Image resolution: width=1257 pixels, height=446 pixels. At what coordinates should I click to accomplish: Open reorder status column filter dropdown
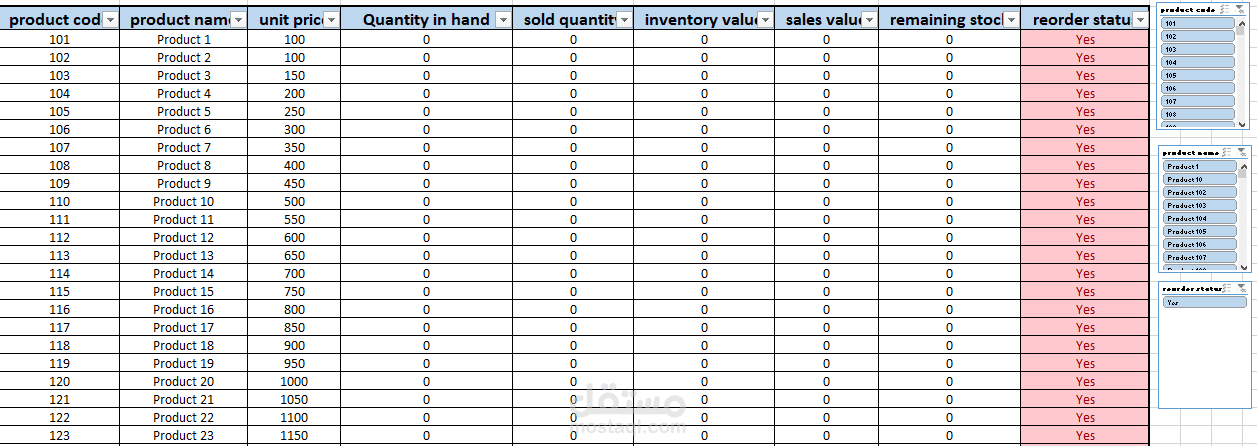(1140, 20)
